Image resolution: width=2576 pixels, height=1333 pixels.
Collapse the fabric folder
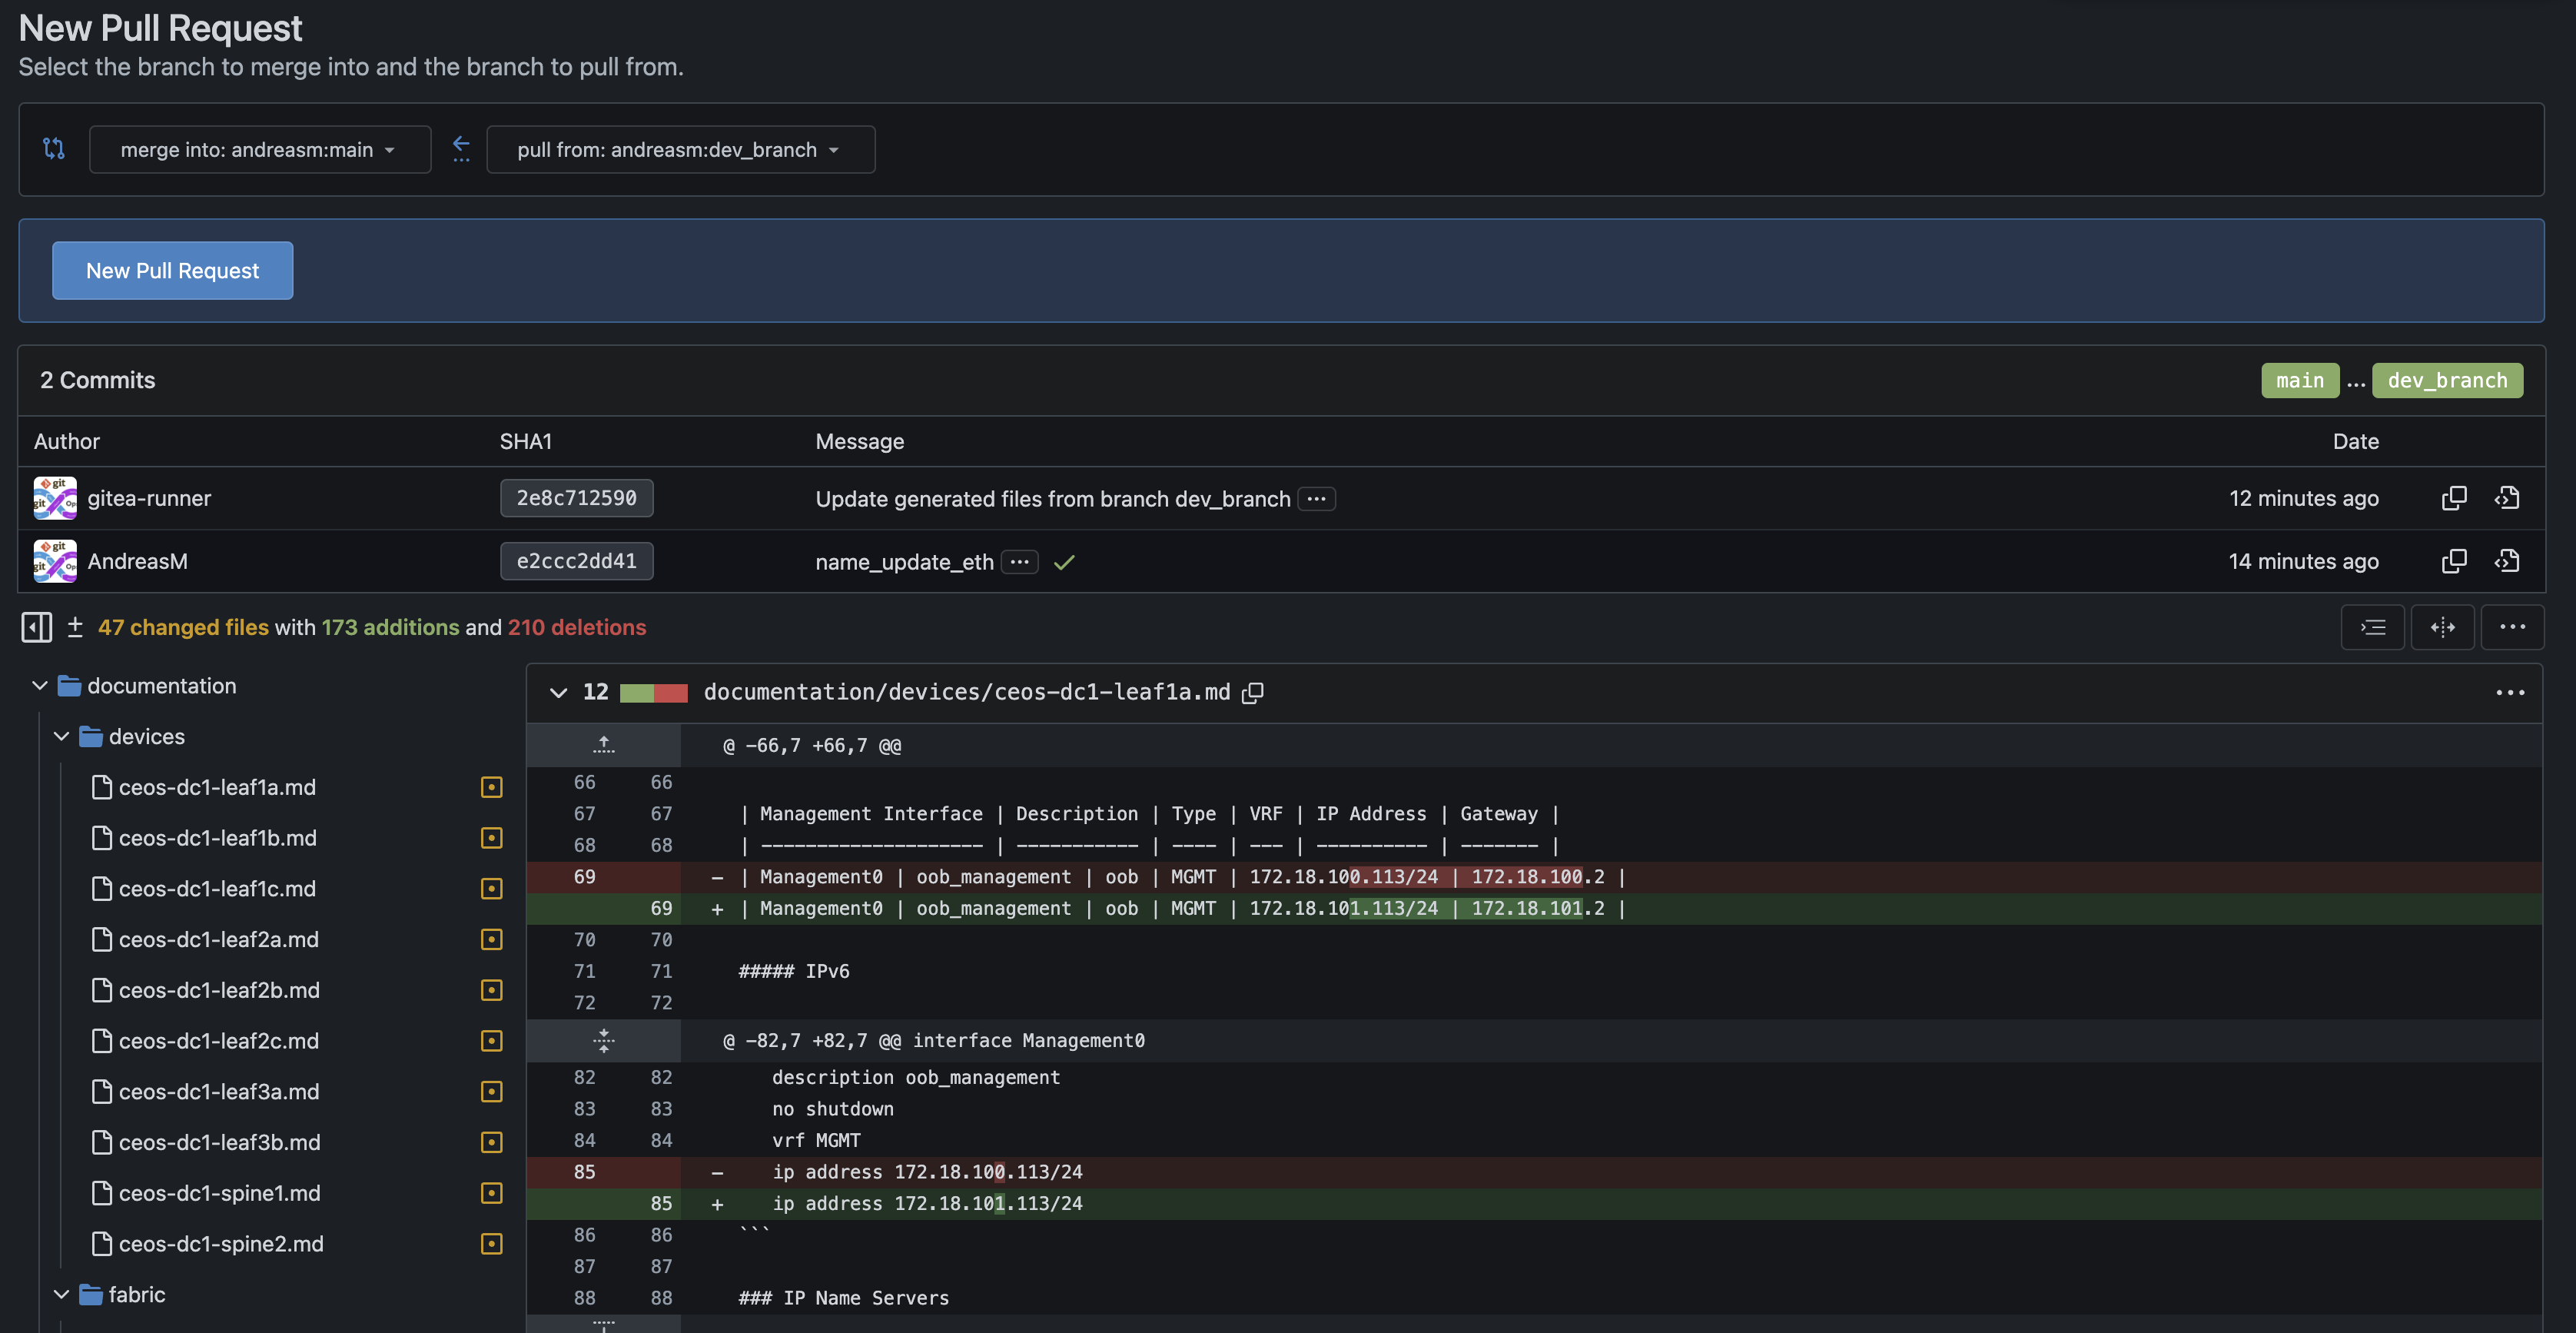click(x=62, y=1295)
